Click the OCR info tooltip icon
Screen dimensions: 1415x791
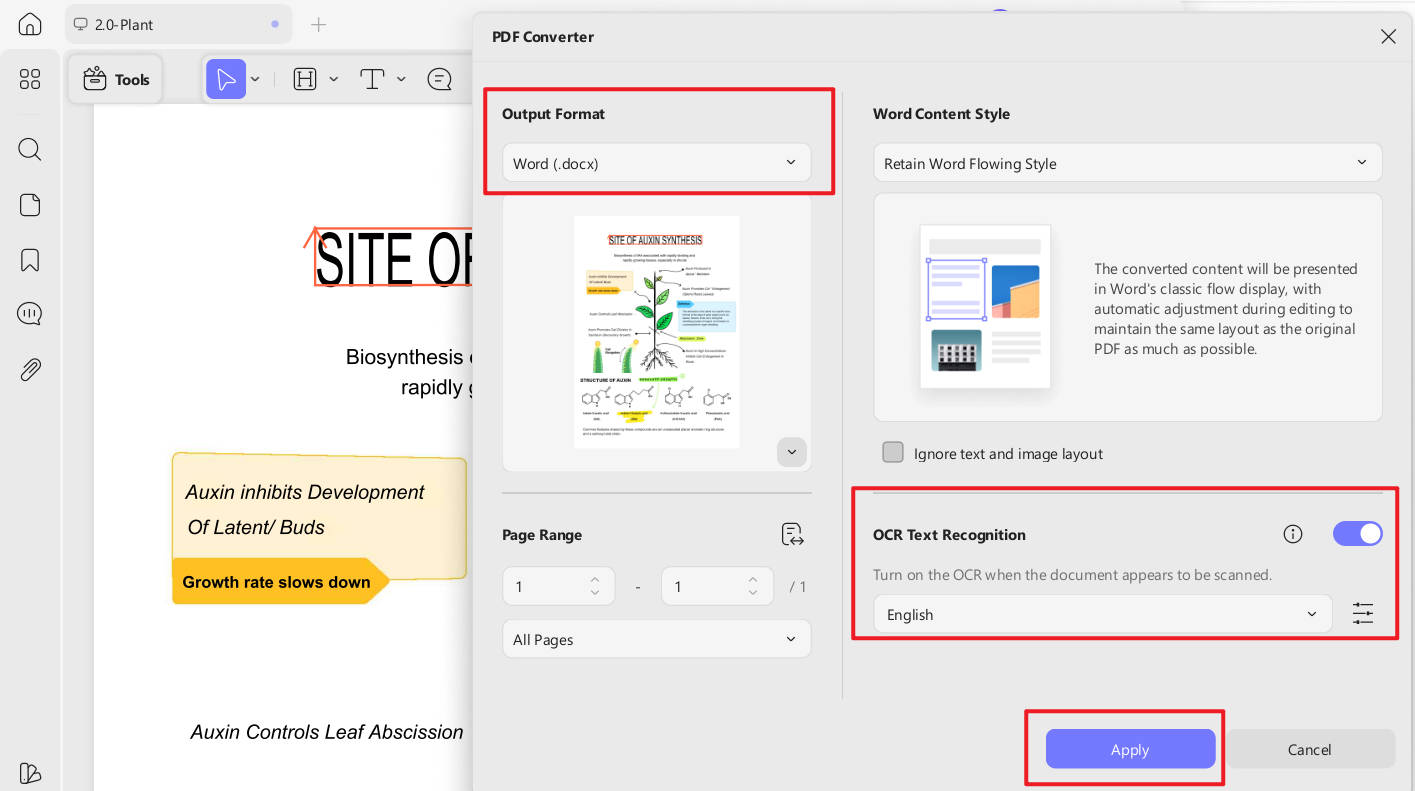click(1293, 533)
